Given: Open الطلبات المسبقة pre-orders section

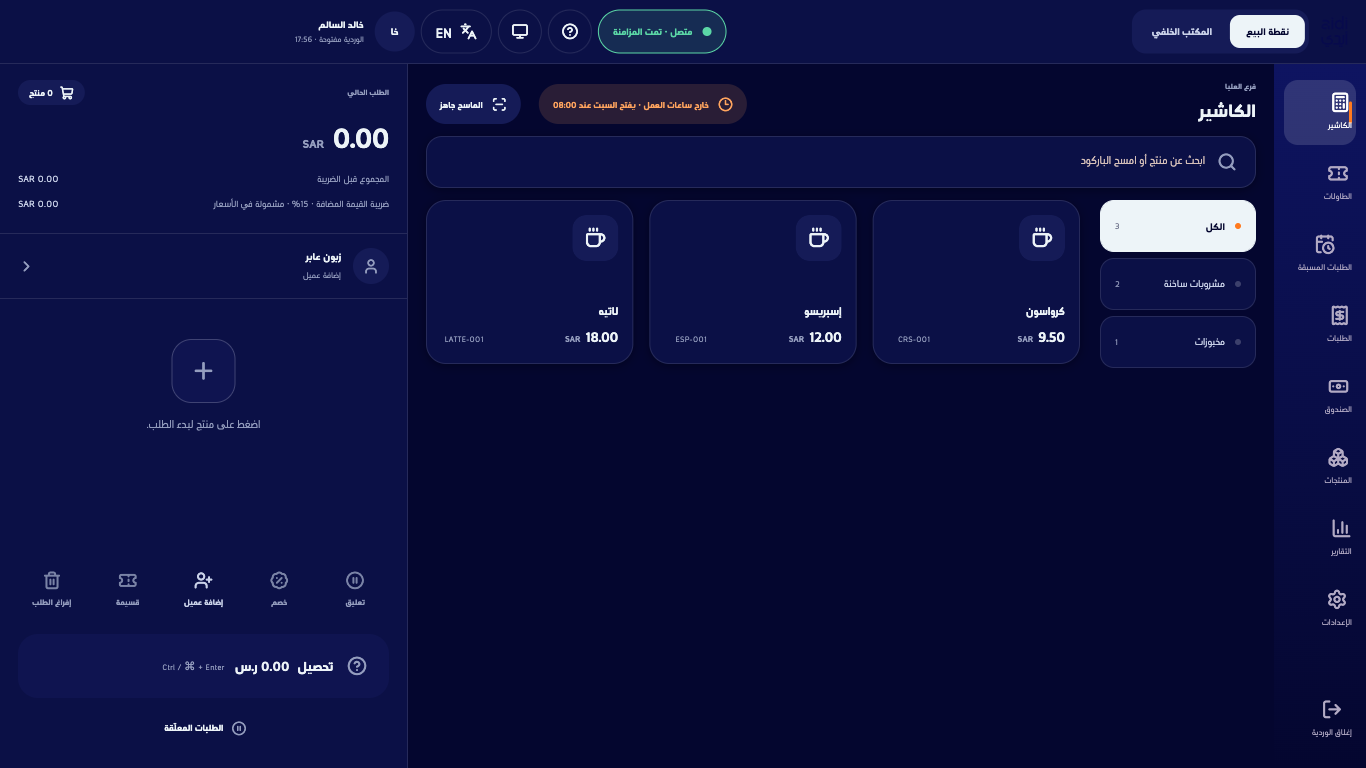Looking at the screenshot, I should click(x=1325, y=254).
